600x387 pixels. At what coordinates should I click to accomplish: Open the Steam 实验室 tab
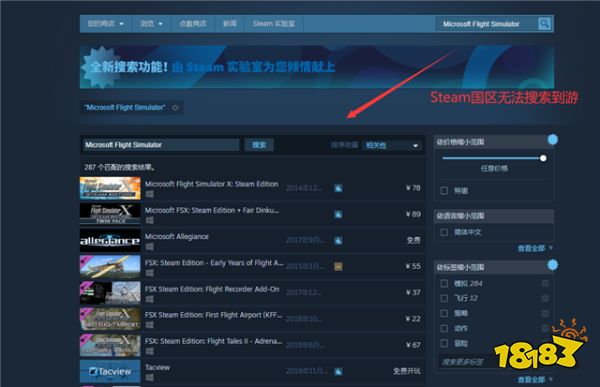(x=274, y=24)
